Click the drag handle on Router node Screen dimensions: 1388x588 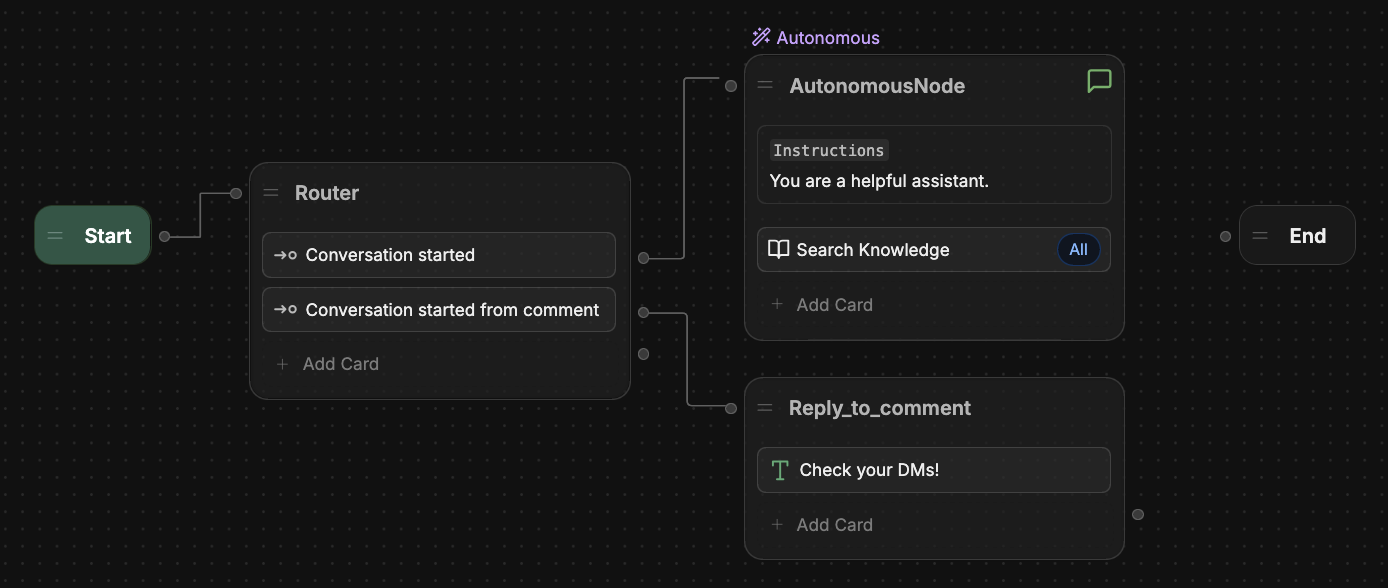pos(271,193)
